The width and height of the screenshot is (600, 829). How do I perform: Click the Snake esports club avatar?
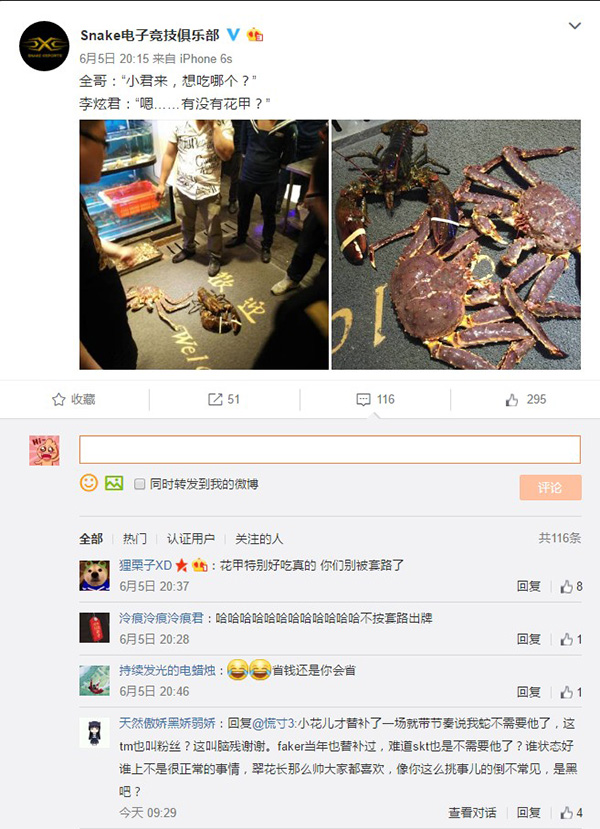[44, 46]
